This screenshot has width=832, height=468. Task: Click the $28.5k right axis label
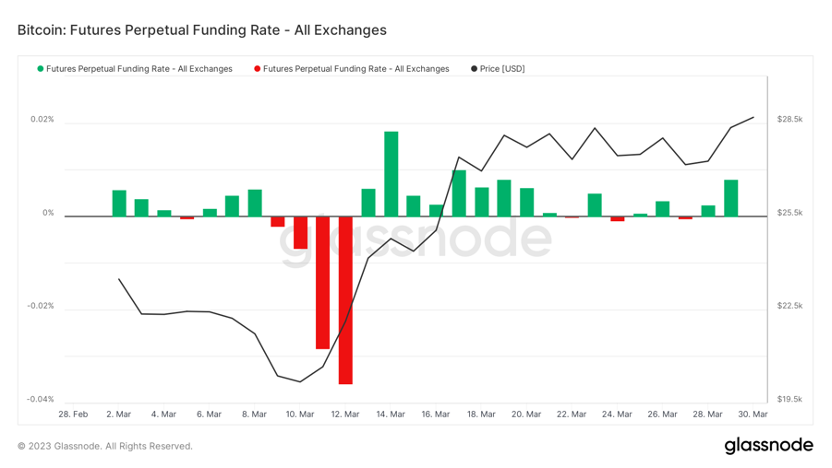790,120
